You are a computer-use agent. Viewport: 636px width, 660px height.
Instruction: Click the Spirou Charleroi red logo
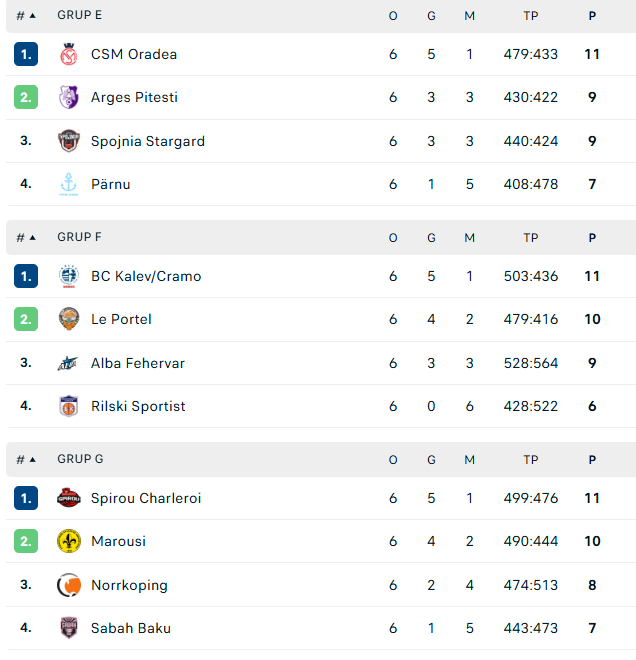(69, 498)
